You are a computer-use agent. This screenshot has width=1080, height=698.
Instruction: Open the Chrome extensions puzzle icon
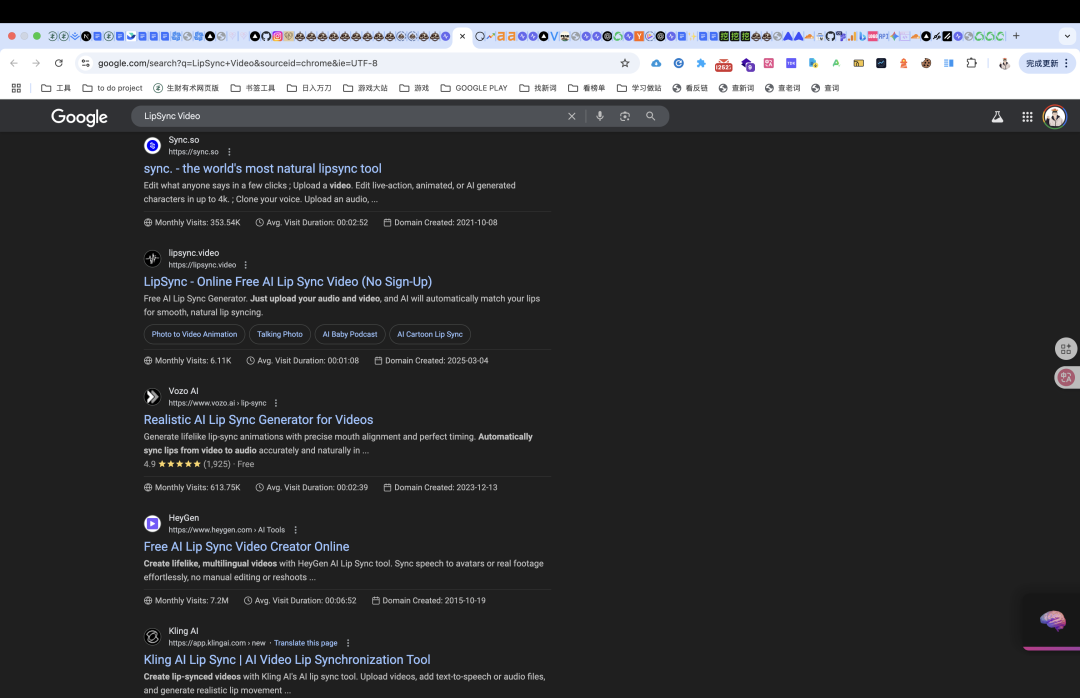coord(971,63)
